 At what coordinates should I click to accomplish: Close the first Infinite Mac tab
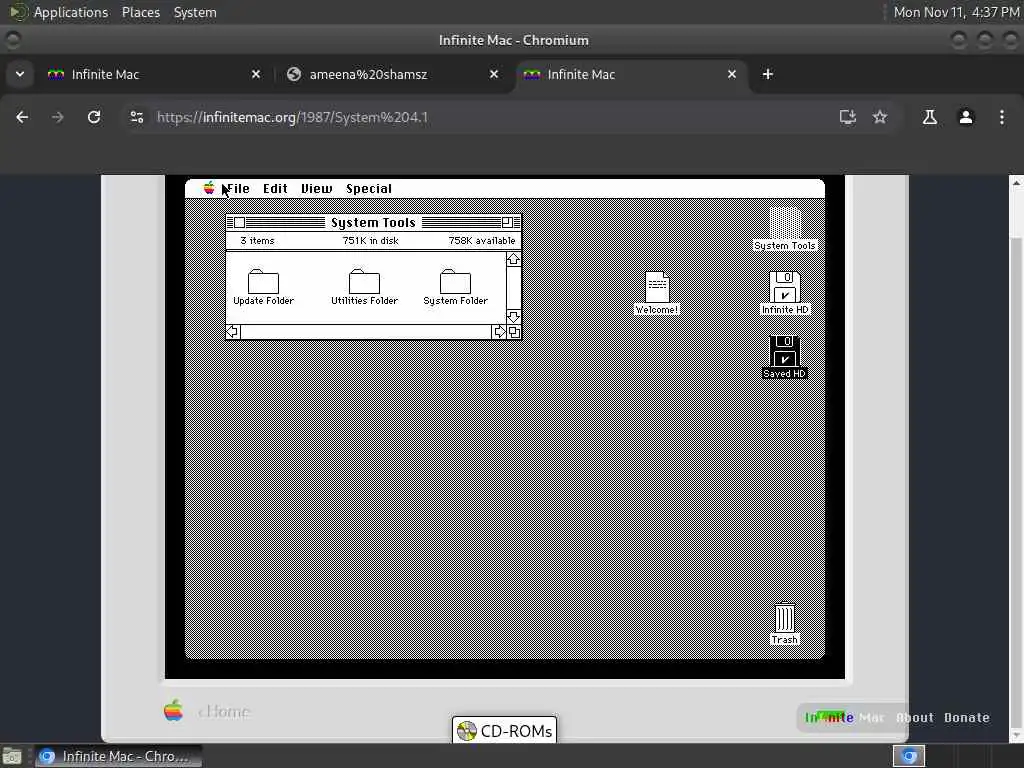[256, 74]
